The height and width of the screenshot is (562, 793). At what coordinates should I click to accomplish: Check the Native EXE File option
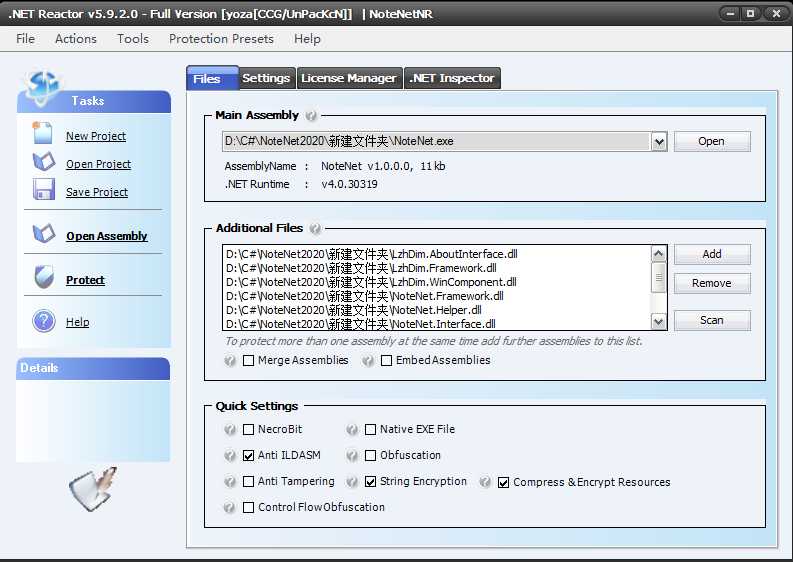tap(370, 429)
